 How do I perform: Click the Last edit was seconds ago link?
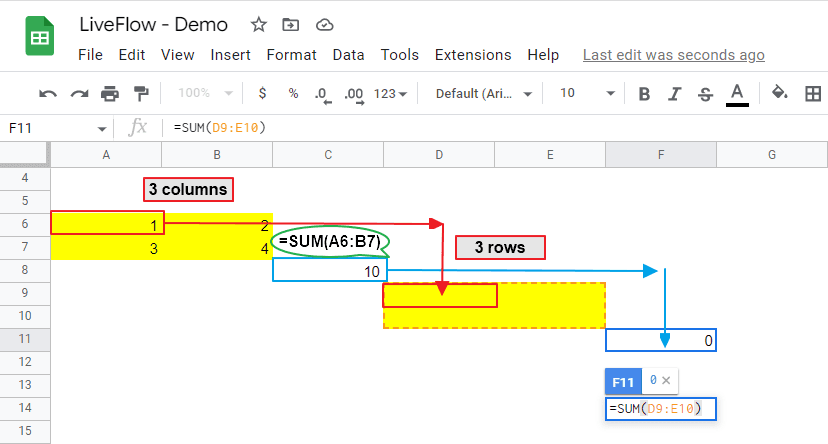point(674,55)
